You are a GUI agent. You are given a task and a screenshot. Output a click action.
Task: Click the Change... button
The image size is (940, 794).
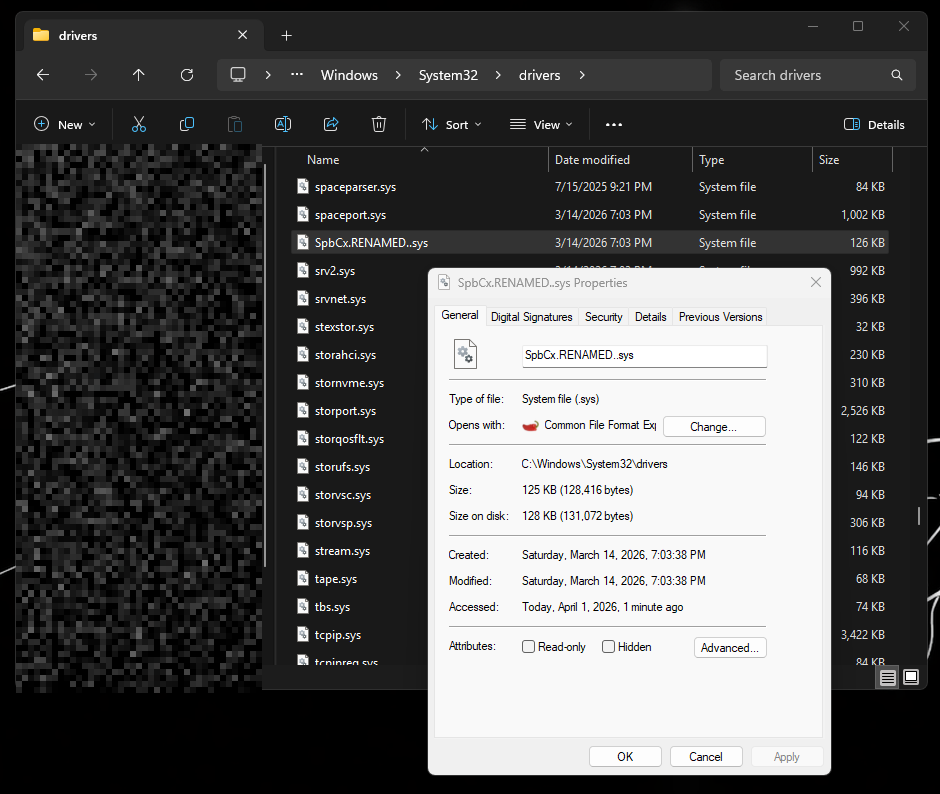[713, 426]
